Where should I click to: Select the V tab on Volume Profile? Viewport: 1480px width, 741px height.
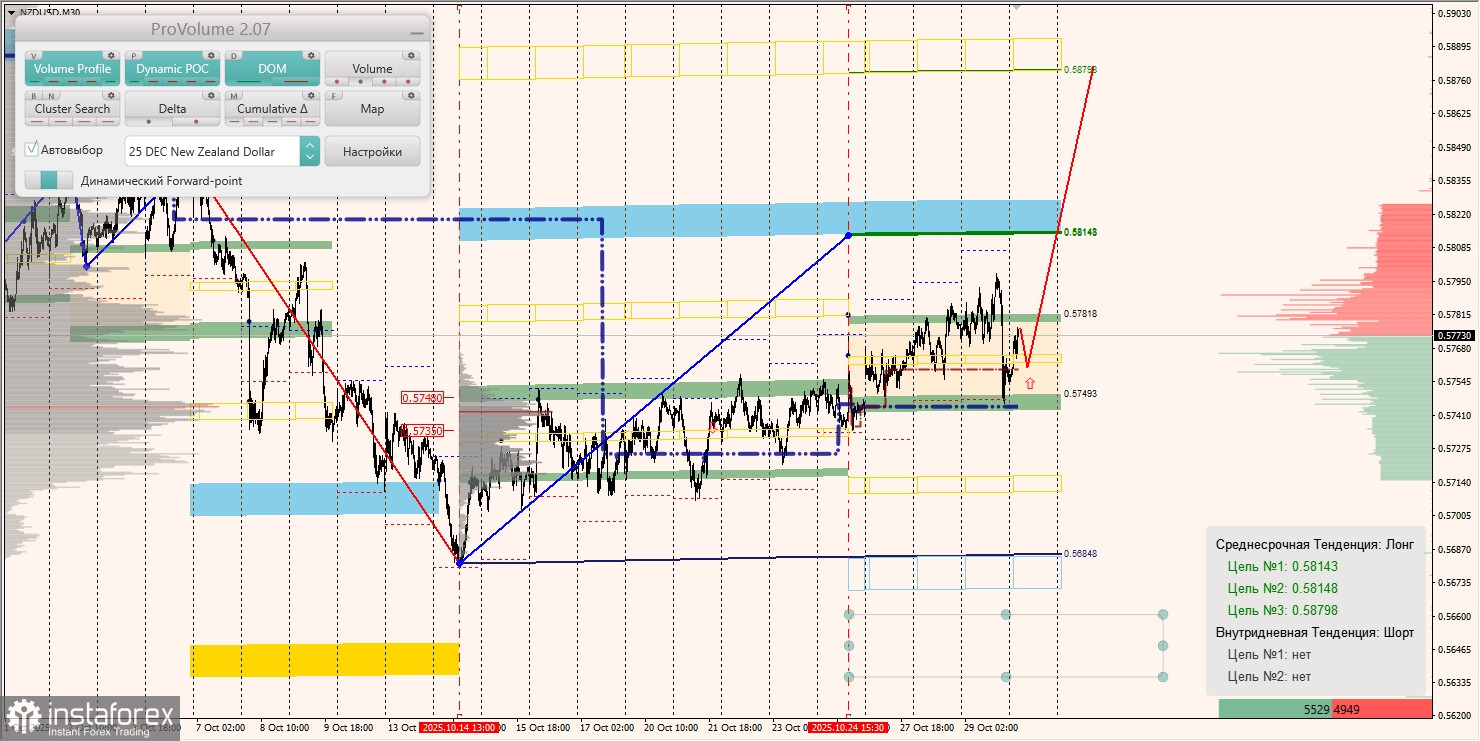click(x=34, y=56)
